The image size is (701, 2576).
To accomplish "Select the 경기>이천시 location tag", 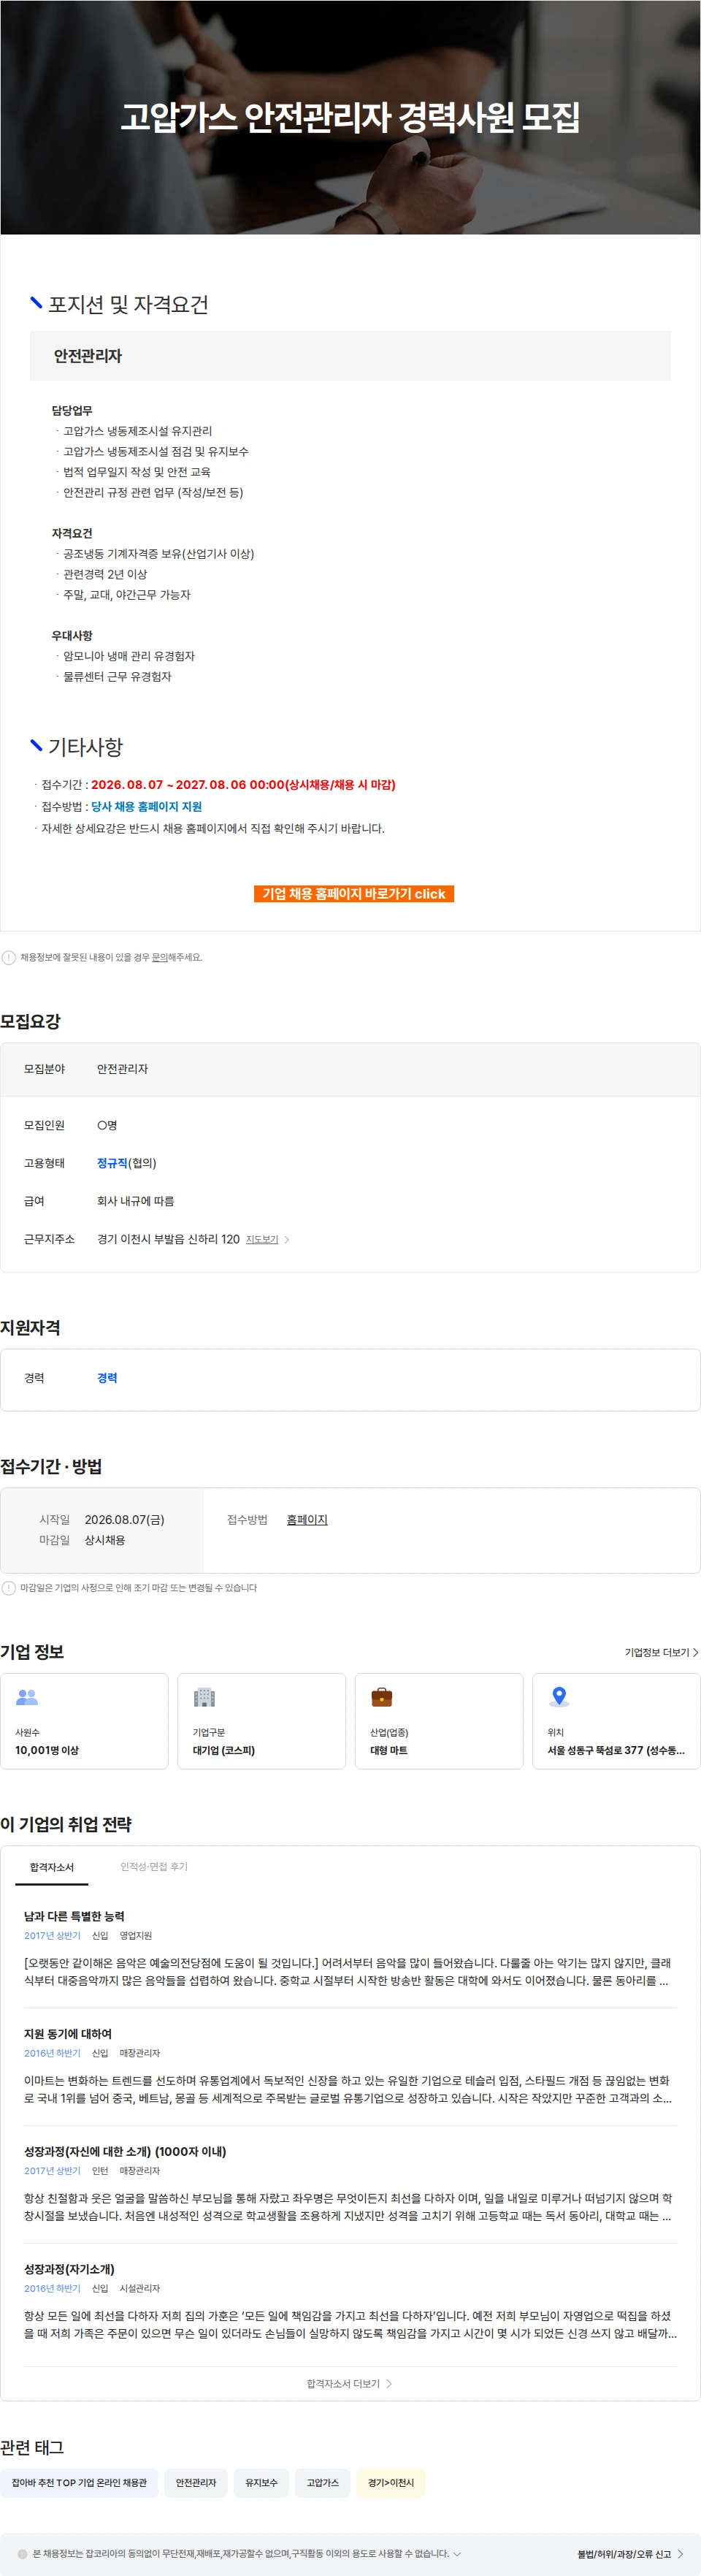I will click(391, 2483).
